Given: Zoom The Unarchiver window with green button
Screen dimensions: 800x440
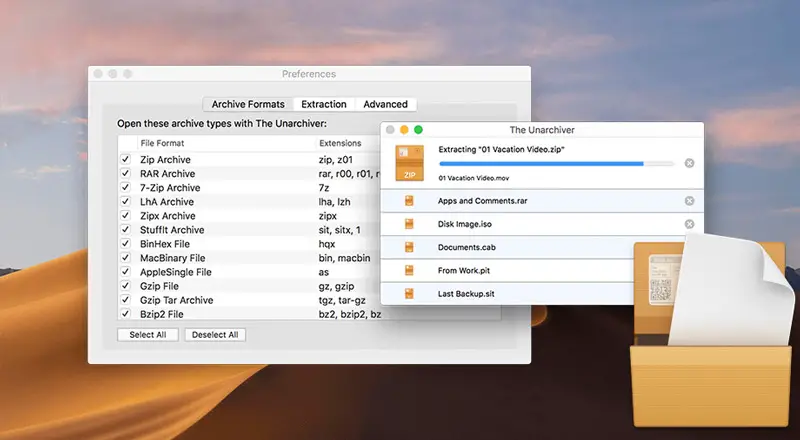Looking at the screenshot, I should tap(418, 130).
